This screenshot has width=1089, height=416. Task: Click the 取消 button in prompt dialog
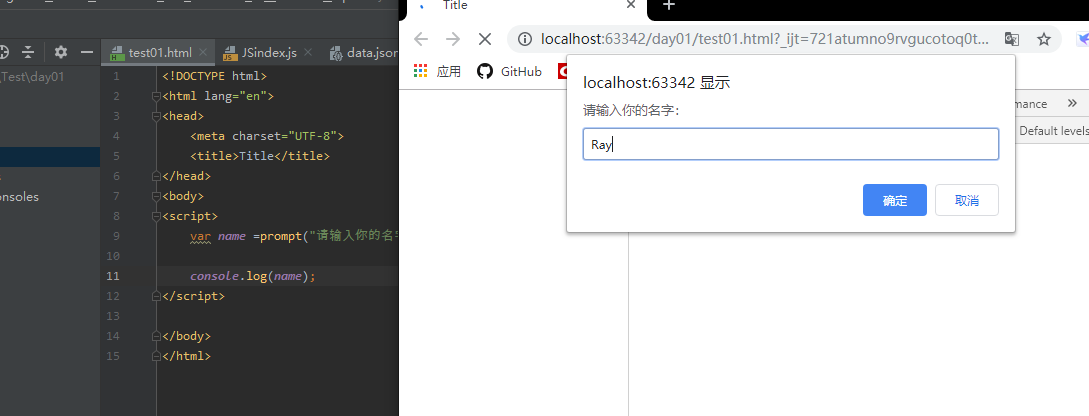click(967, 200)
